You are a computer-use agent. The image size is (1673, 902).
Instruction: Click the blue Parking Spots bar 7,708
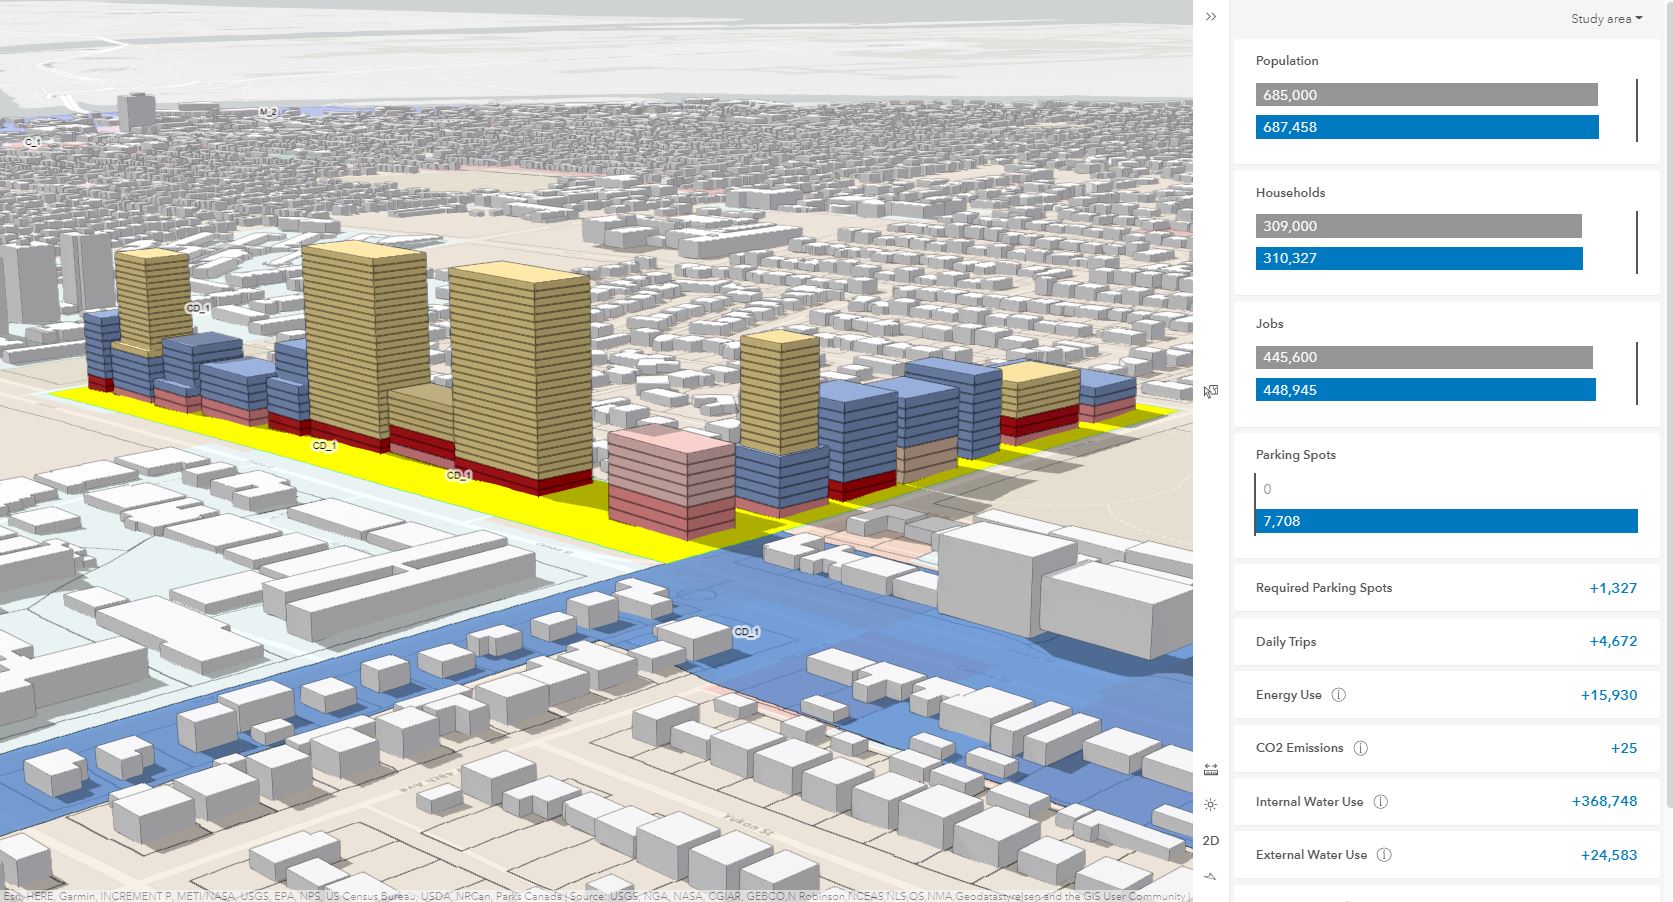pyautogui.click(x=1446, y=521)
